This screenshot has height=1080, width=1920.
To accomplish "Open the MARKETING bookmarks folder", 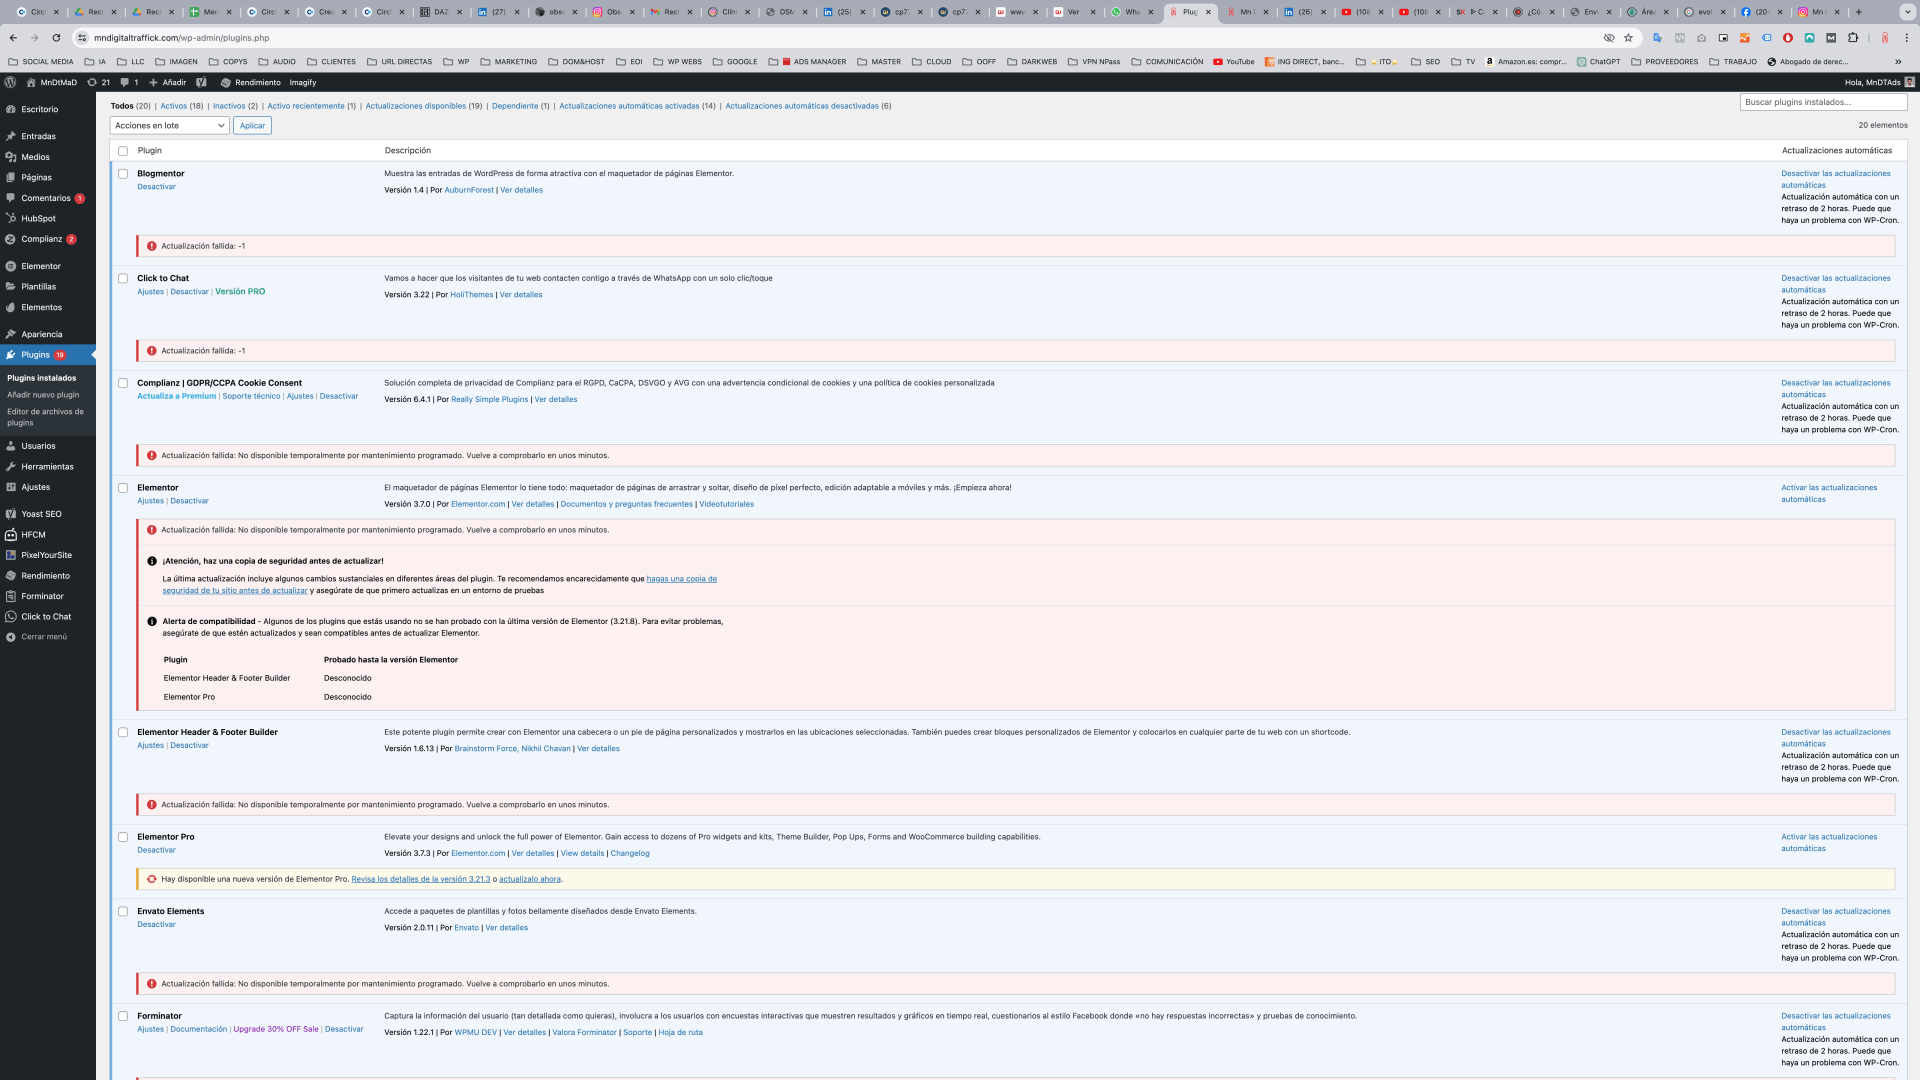I will click(508, 62).
